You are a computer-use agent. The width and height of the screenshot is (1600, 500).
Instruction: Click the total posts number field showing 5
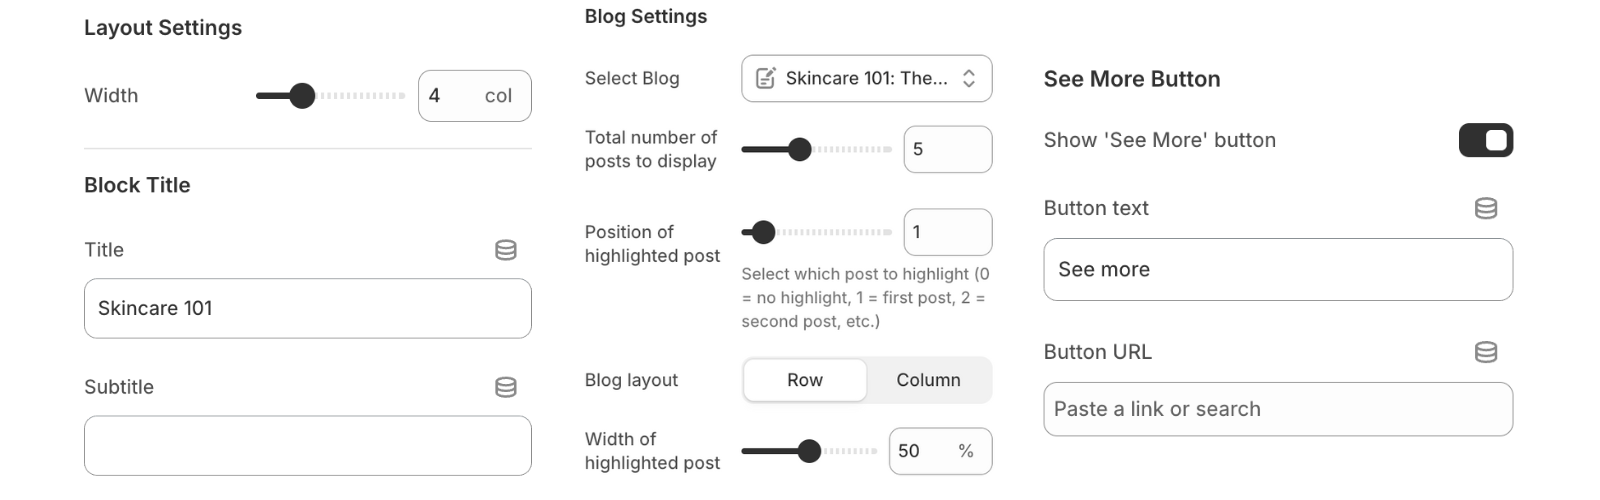pos(946,149)
